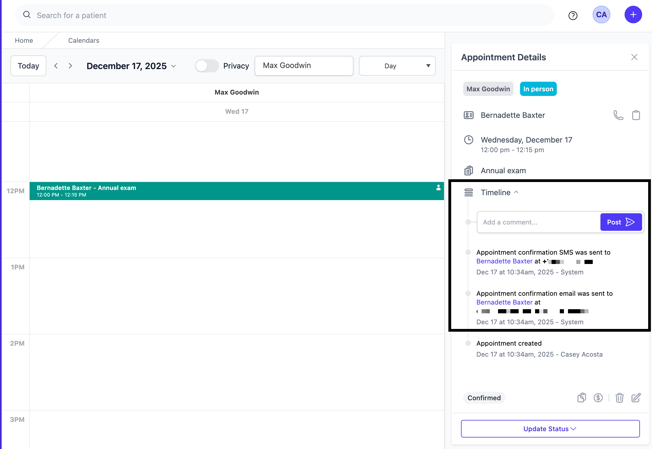Delete the appointment with the trash icon

(x=619, y=398)
